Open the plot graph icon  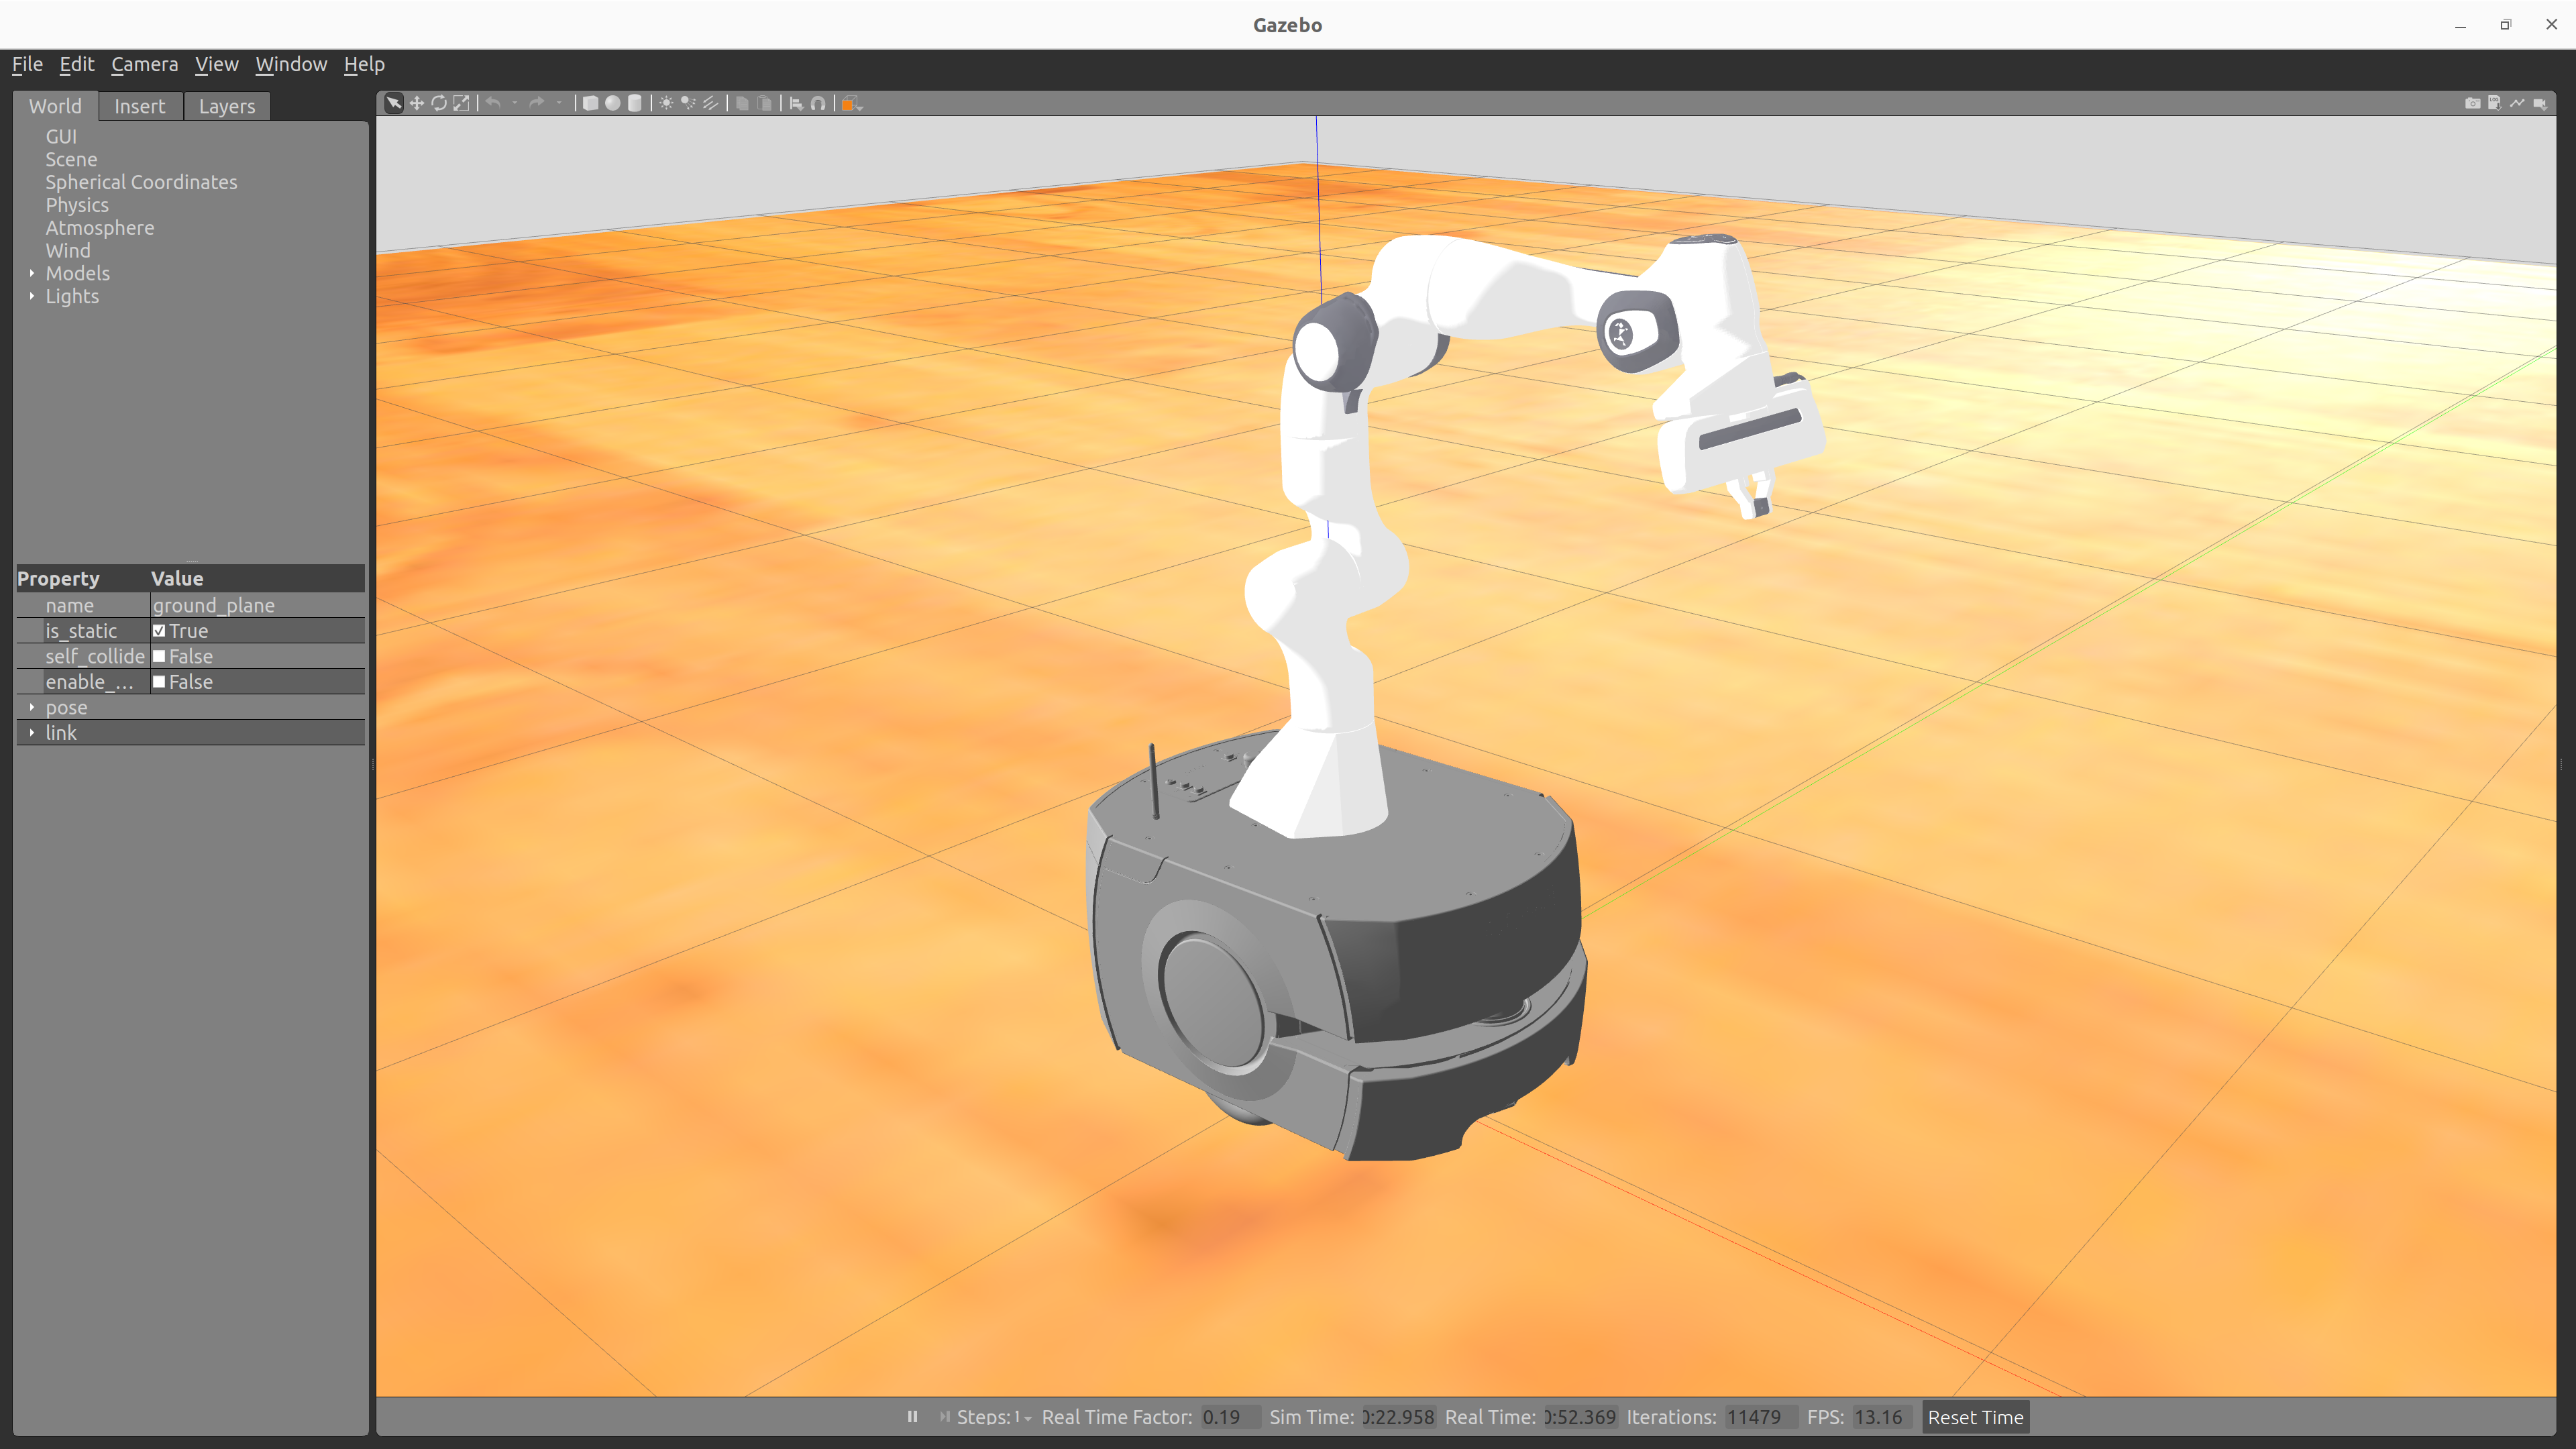2517,103
